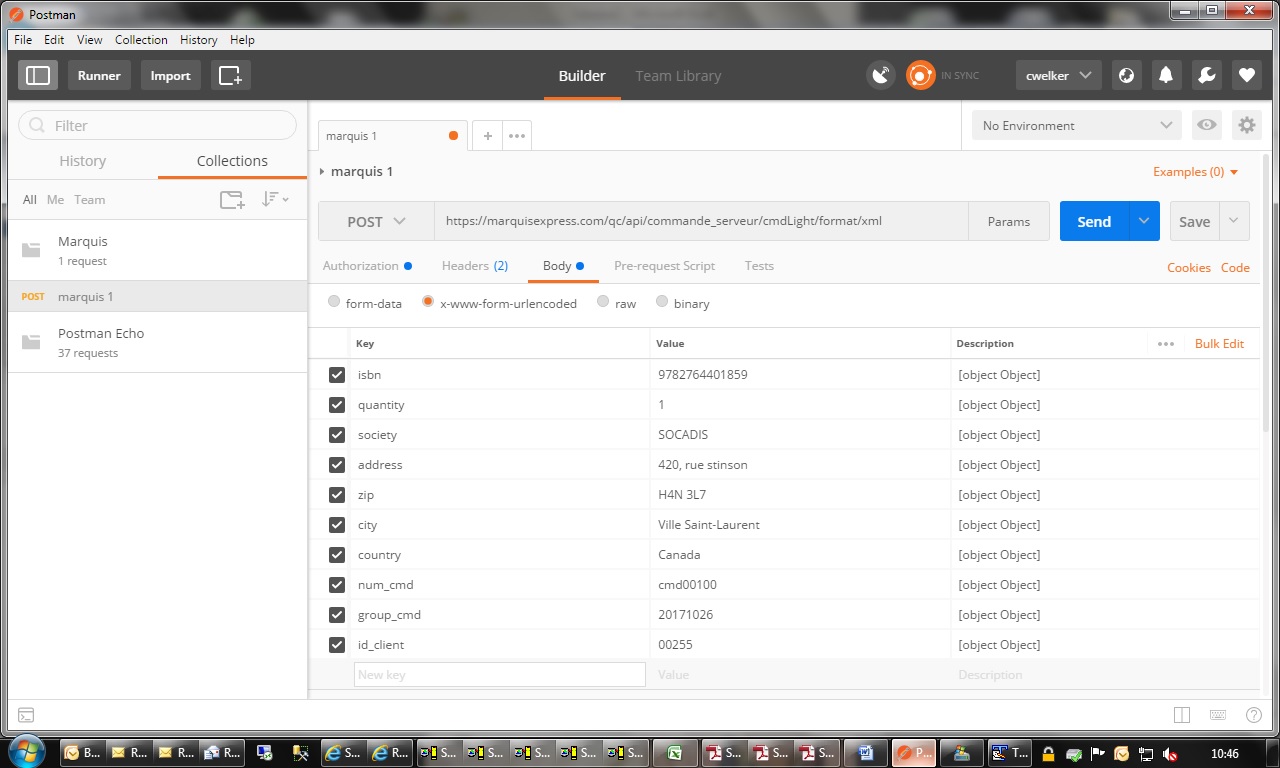This screenshot has height=768, width=1280.
Task: Click the New key input field
Action: coord(500,675)
